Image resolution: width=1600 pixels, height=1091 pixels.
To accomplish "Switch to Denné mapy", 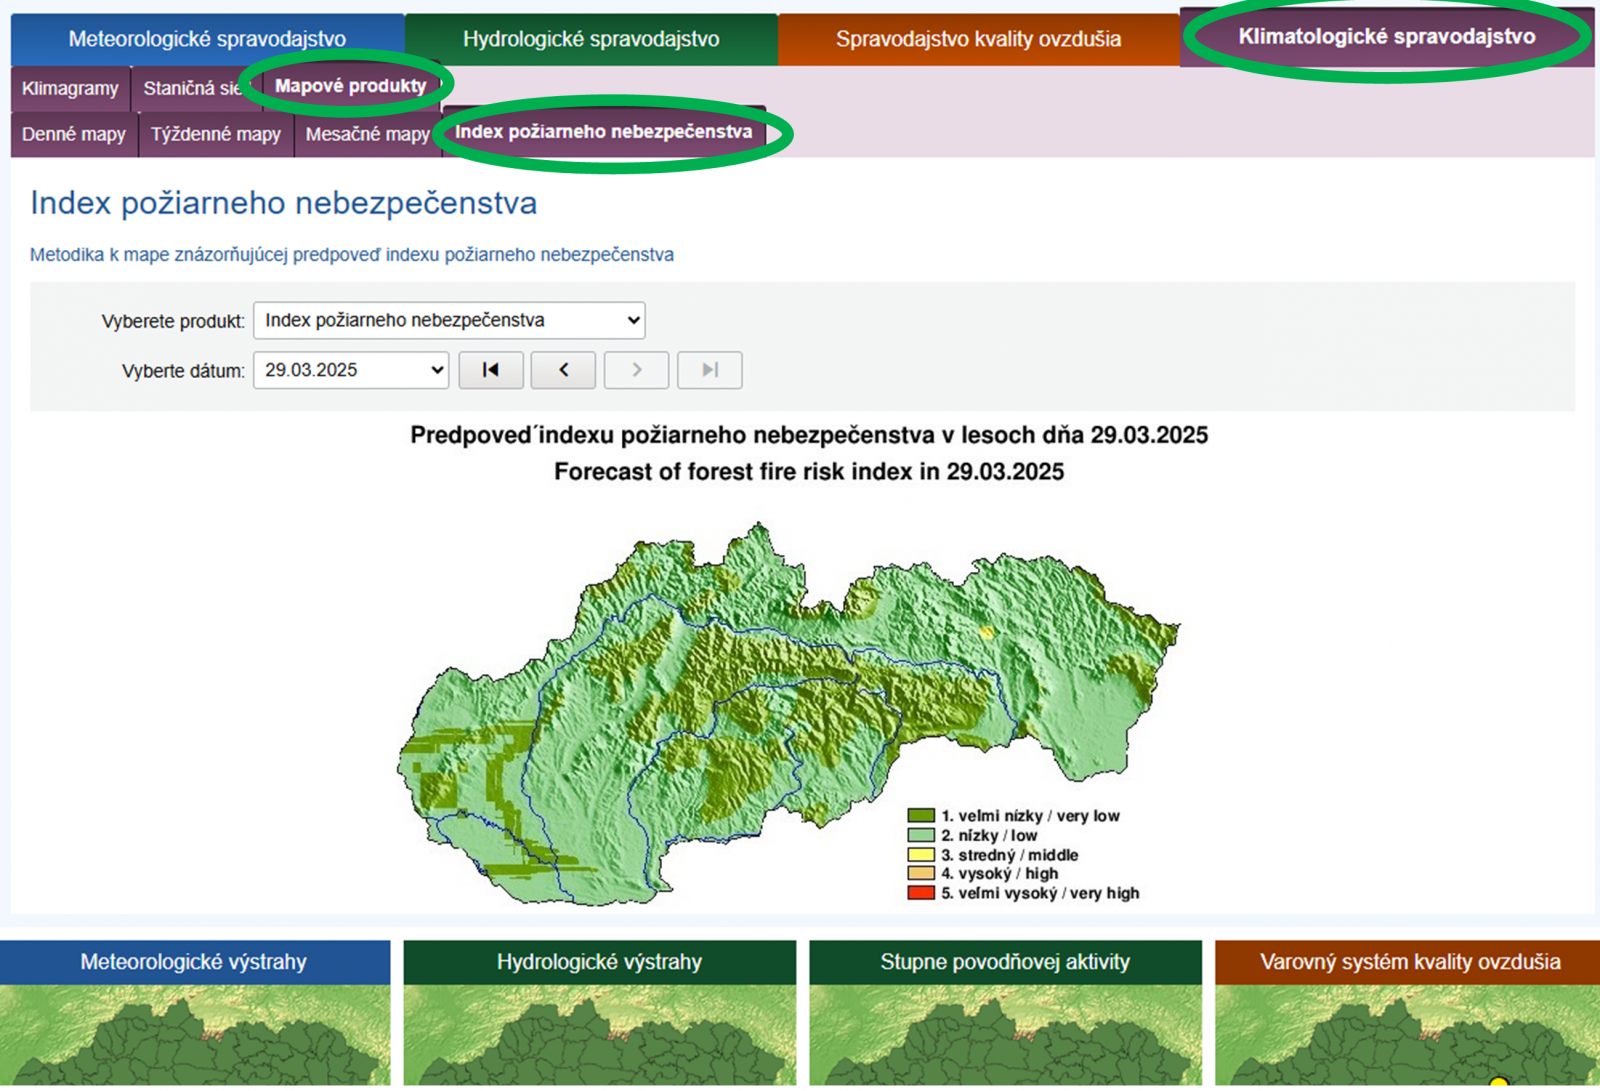I will click(x=74, y=134).
